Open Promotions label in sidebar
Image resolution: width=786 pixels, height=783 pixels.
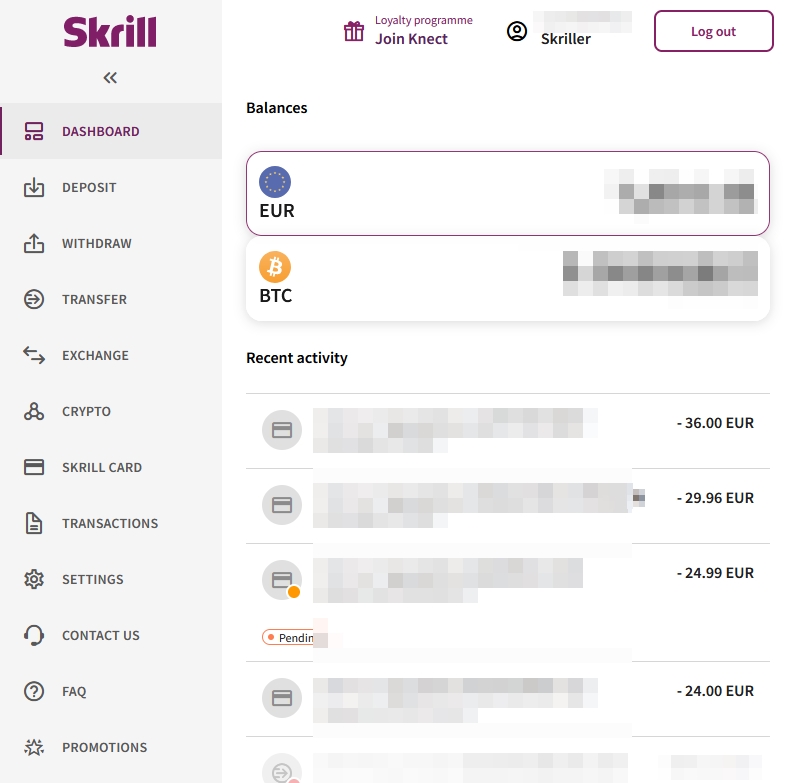105,747
